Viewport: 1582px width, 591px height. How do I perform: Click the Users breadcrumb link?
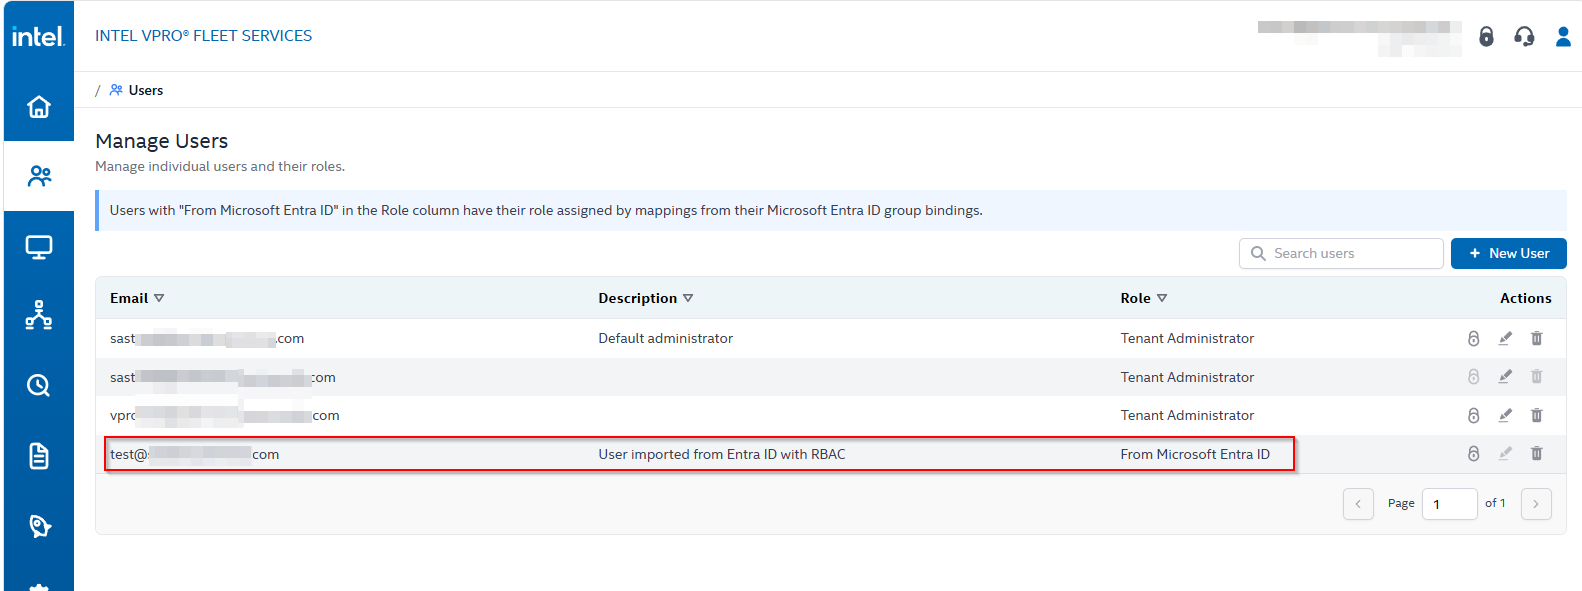point(146,90)
